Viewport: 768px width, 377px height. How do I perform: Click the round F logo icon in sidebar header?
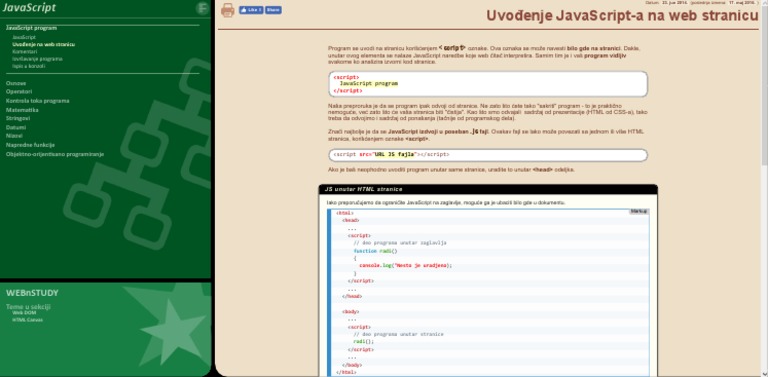202,8
